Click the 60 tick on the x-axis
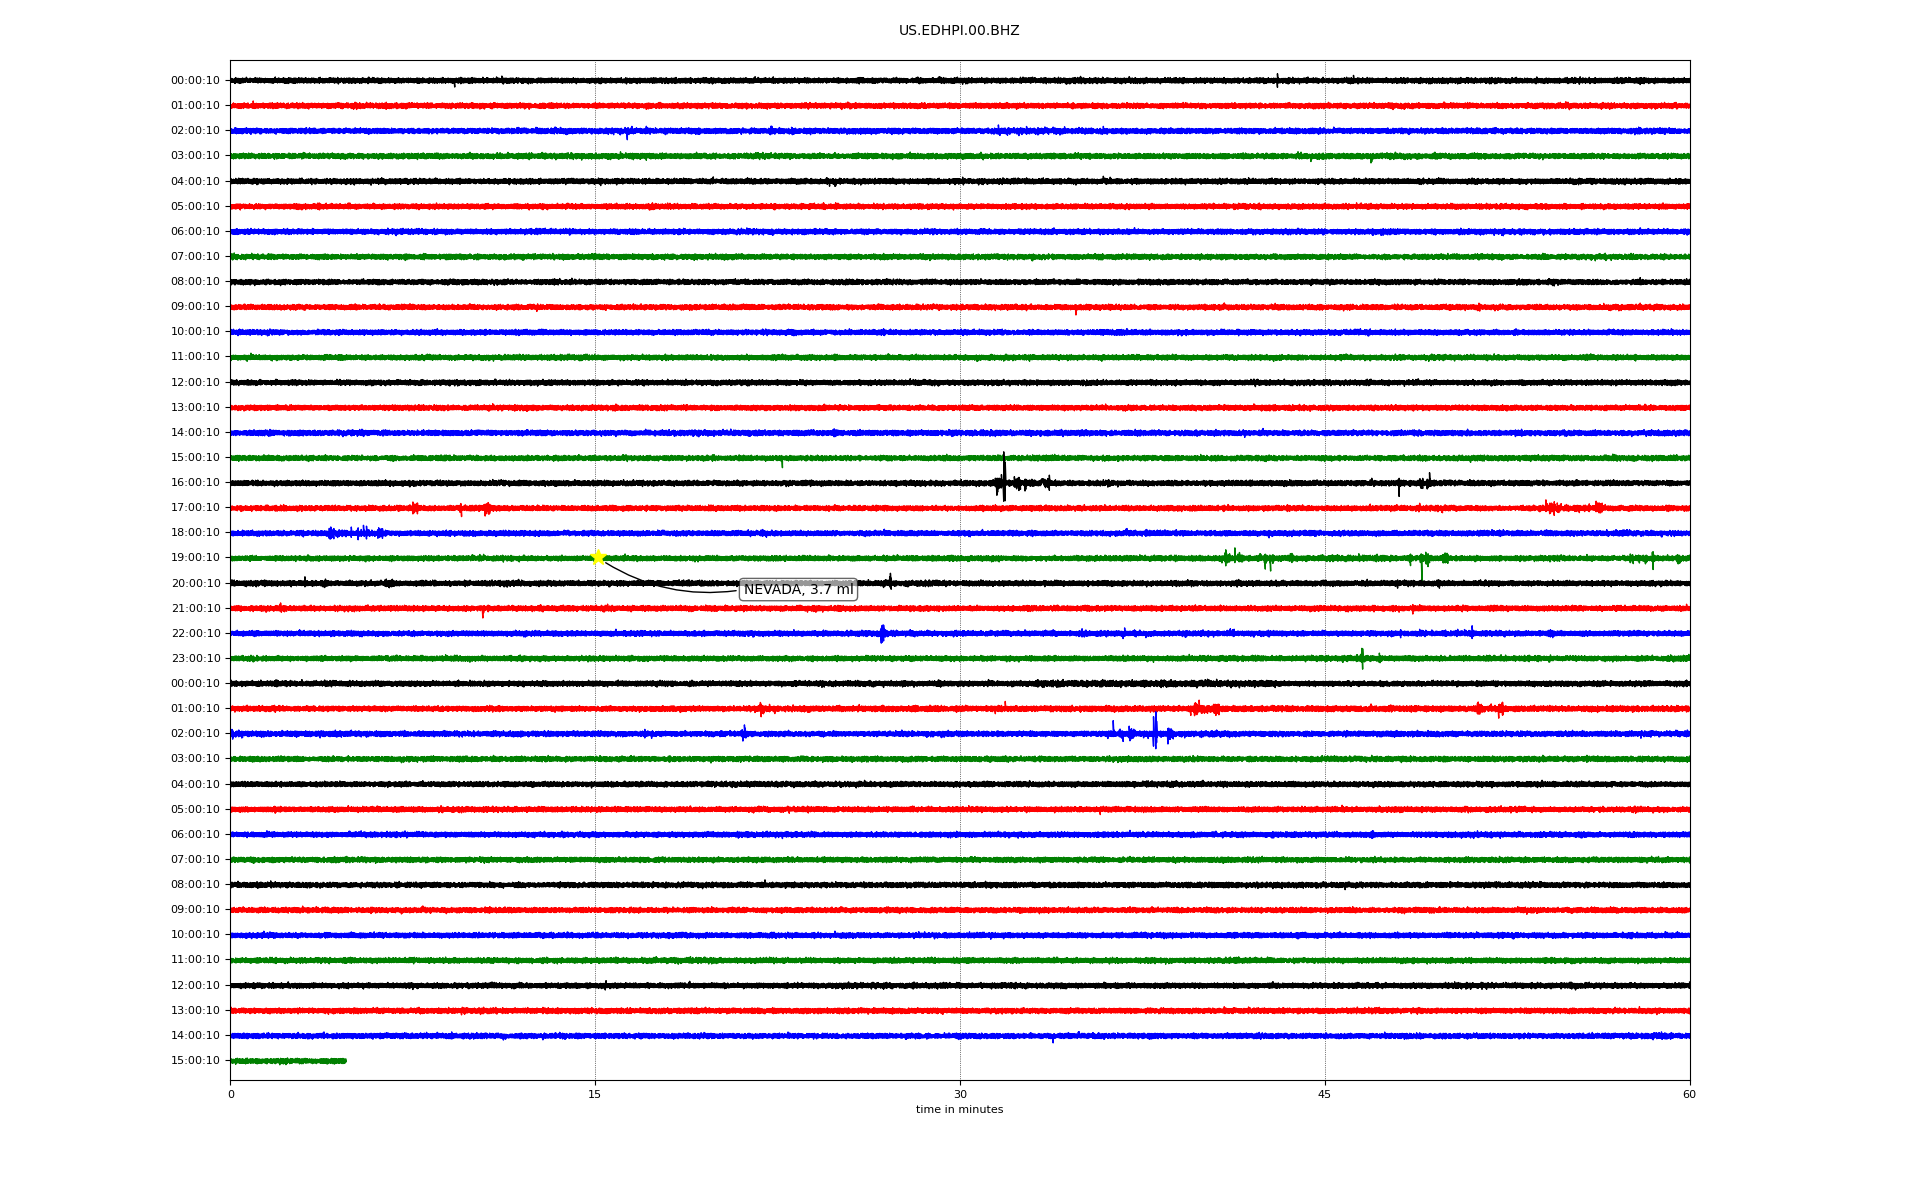The image size is (1920, 1200). pos(1689,1094)
